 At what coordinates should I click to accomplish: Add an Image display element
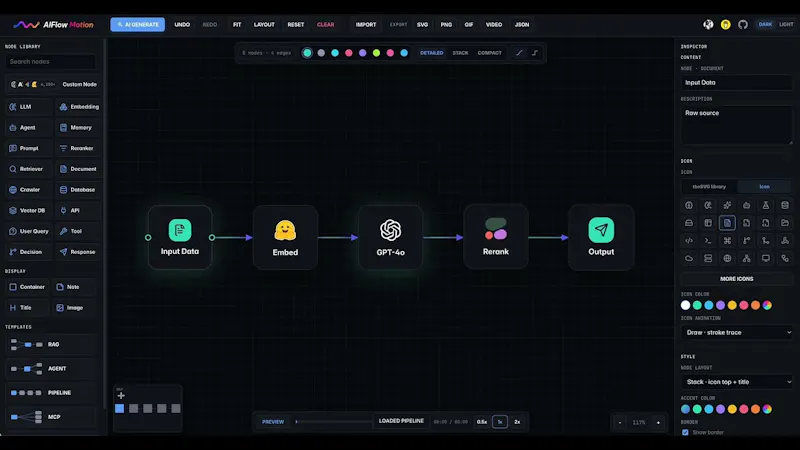pyautogui.click(x=75, y=308)
